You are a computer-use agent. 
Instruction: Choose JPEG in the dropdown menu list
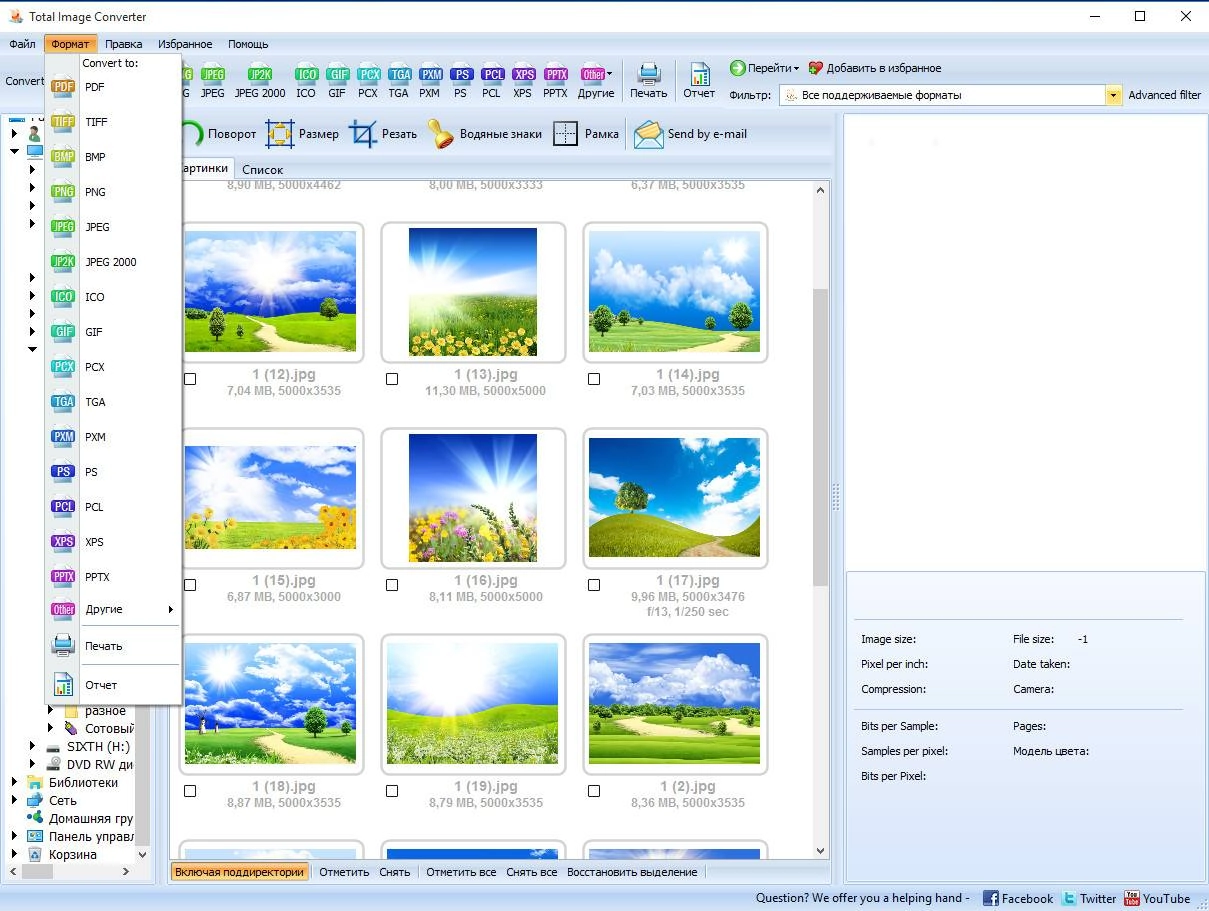click(x=112, y=227)
